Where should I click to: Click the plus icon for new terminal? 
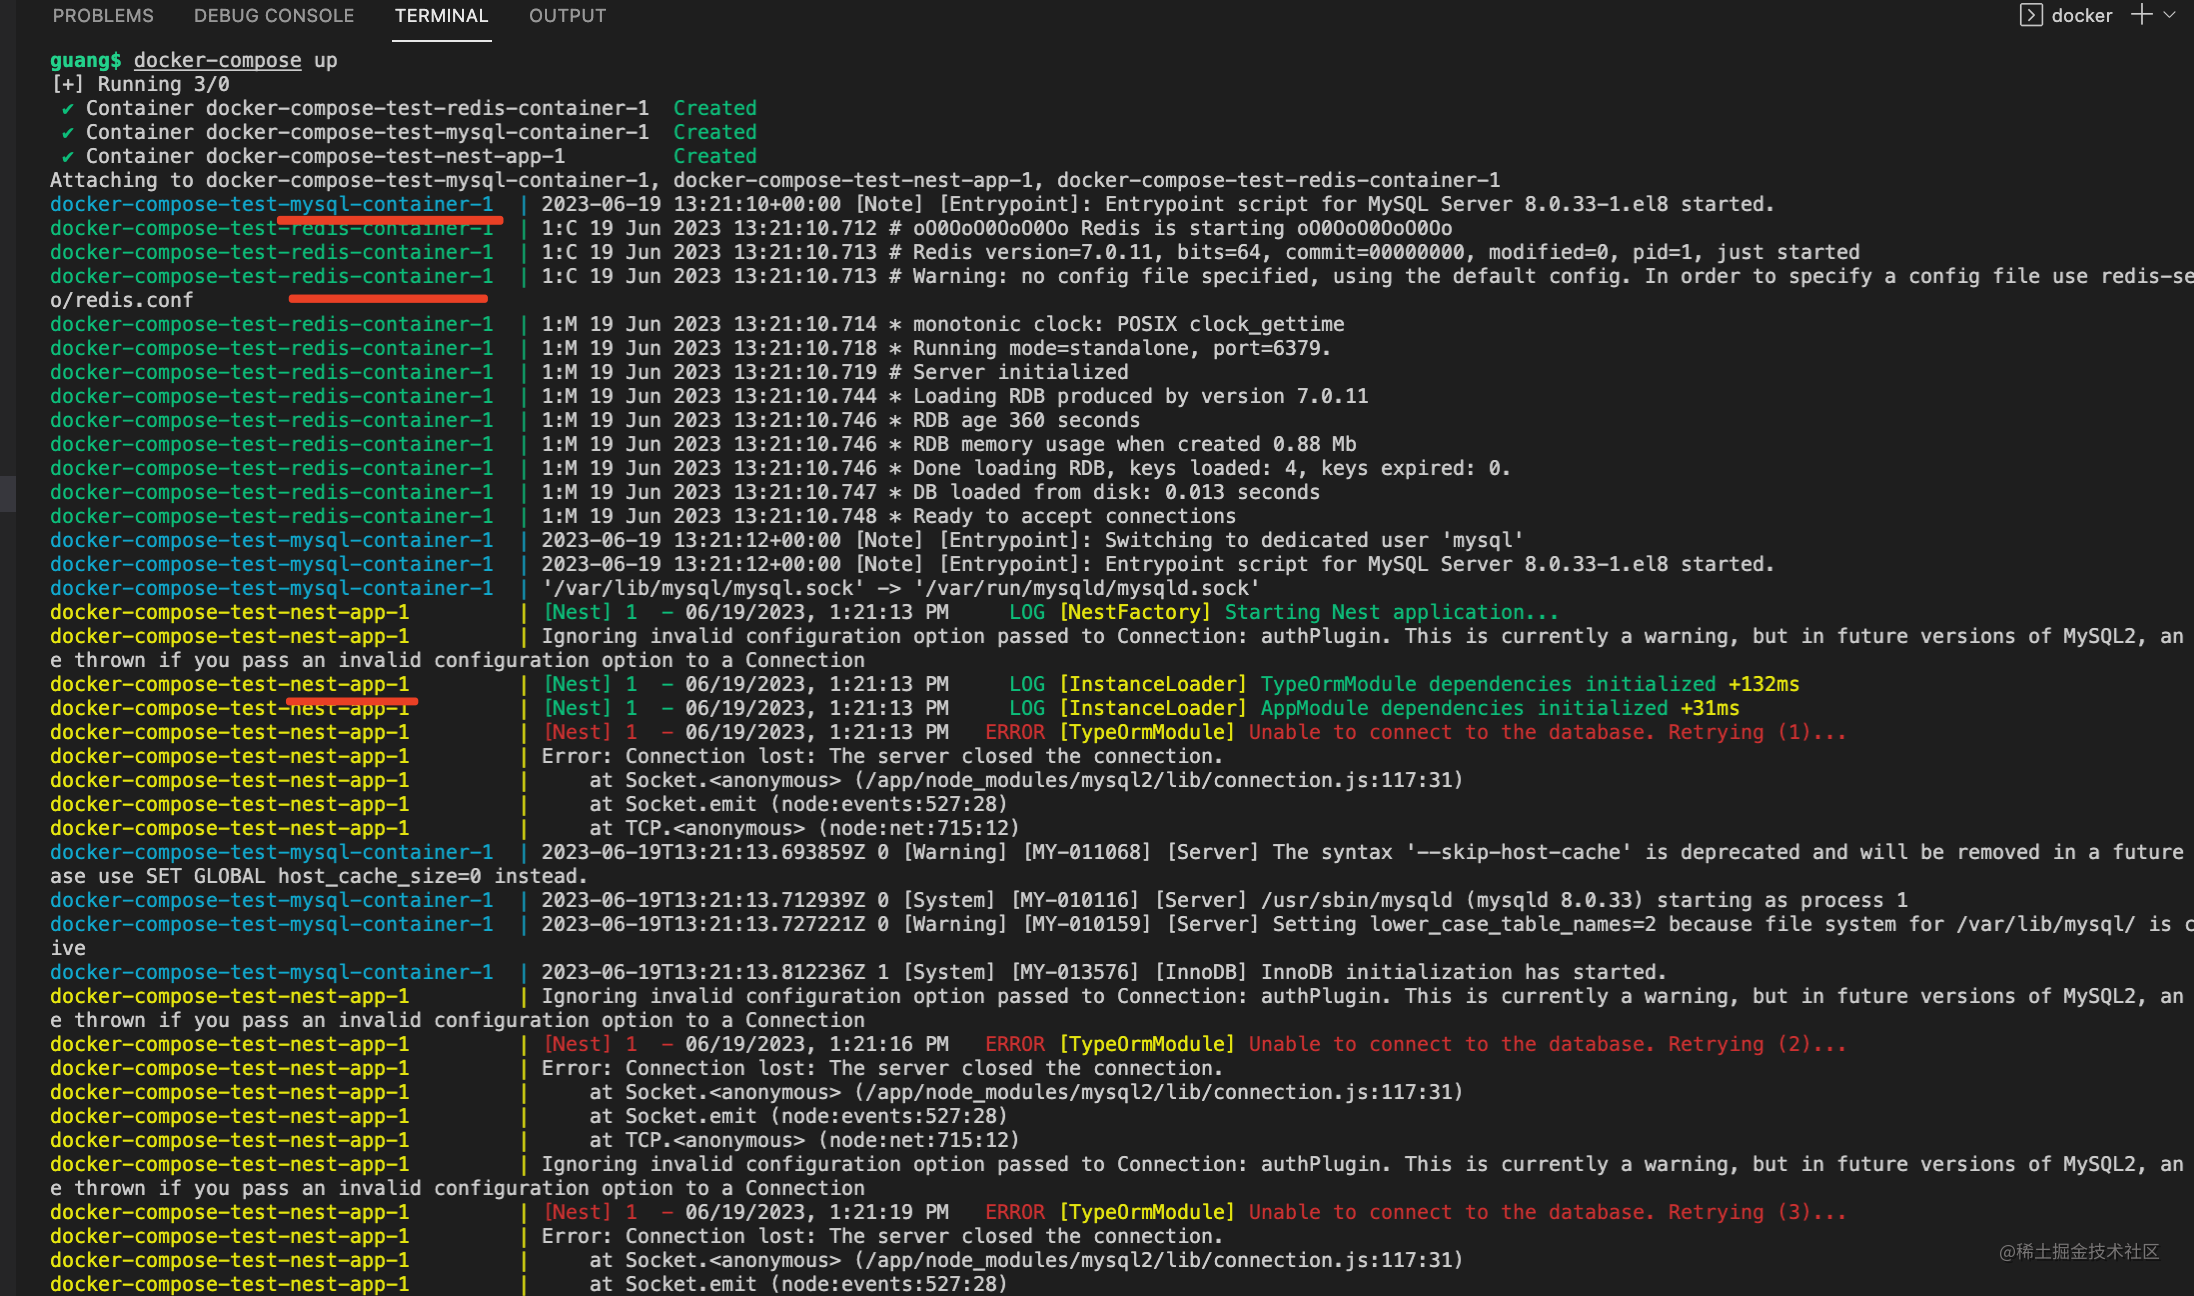[x=2140, y=15]
